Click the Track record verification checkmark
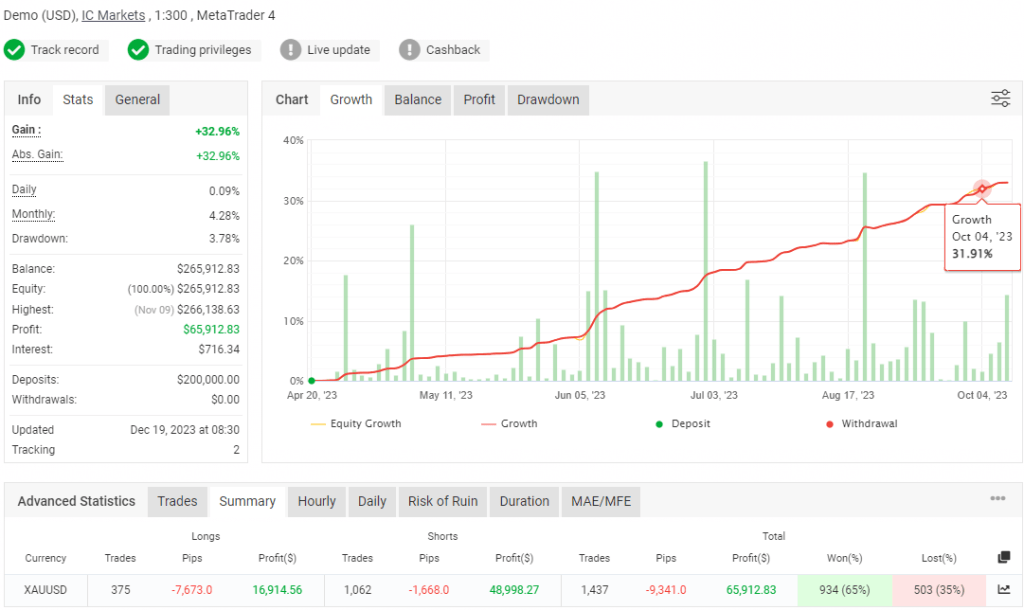This screenshot has width=1024, height=610. 15,49
